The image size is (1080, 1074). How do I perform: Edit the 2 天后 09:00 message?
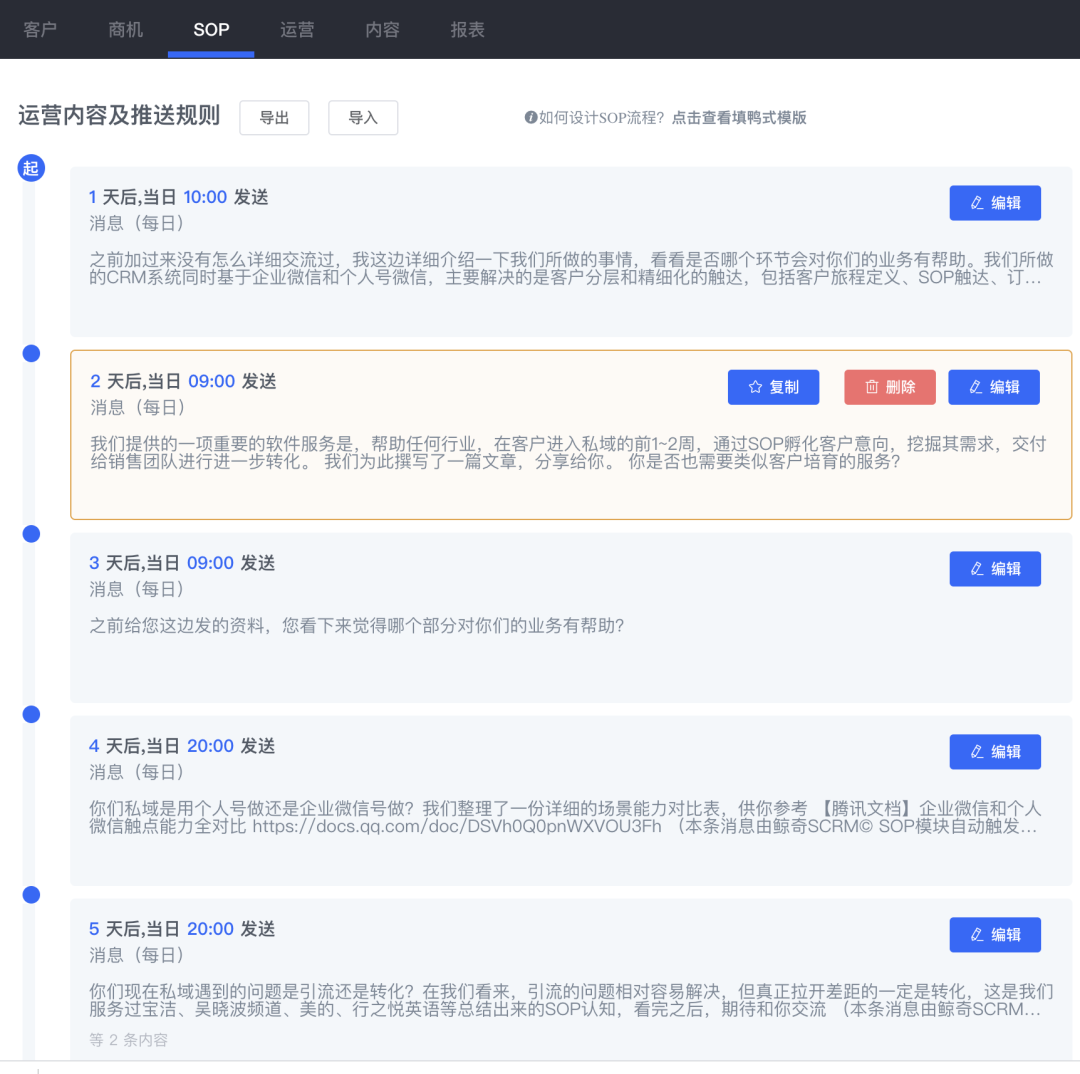pos(993,387)
